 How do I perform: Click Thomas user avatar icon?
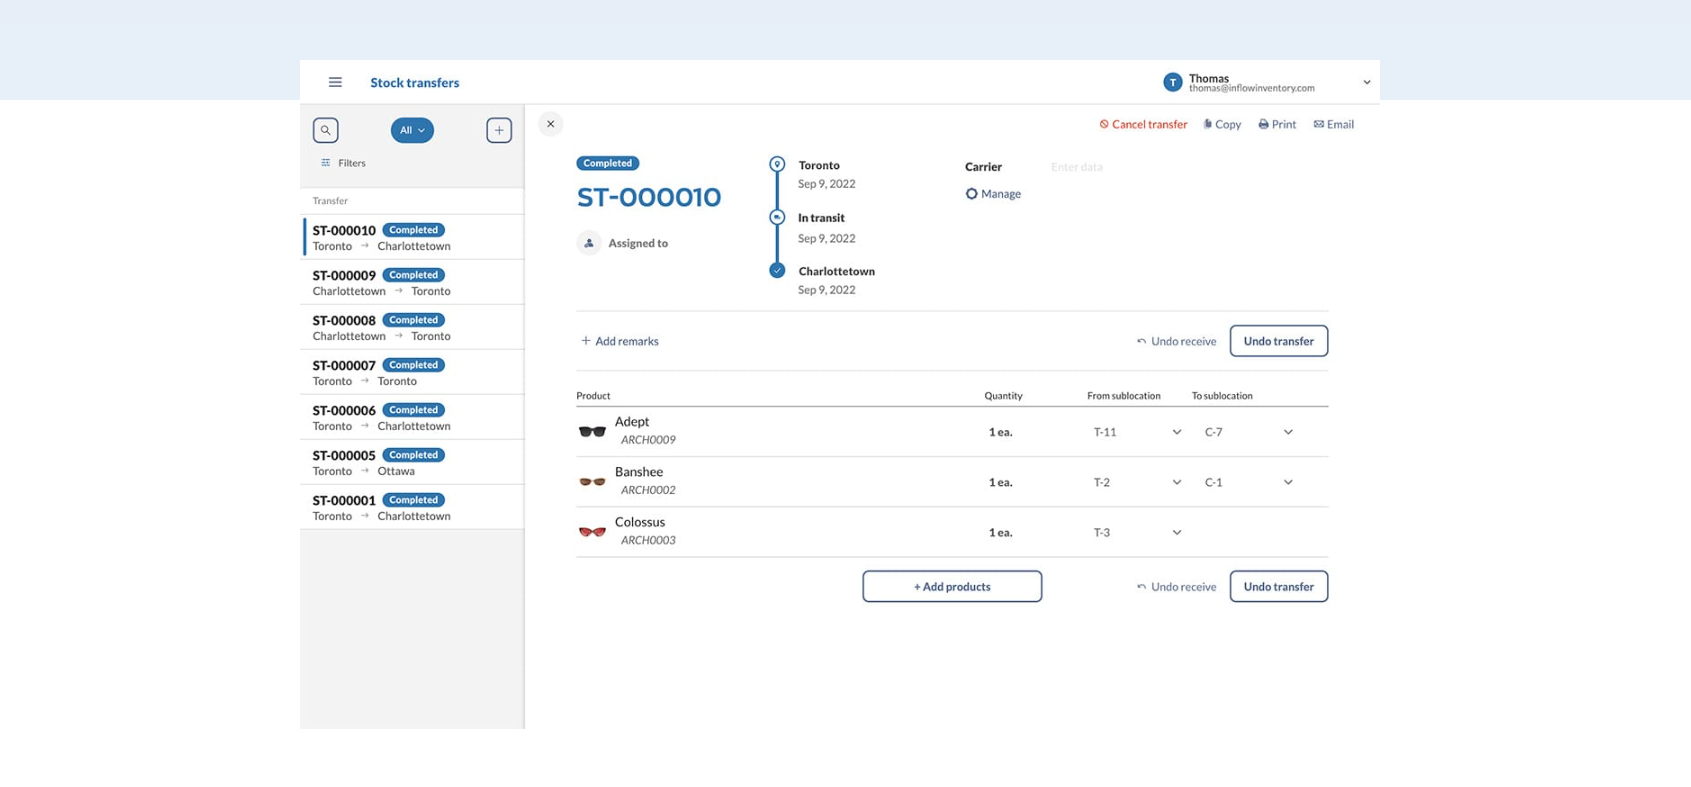[x=1173, y=83]
